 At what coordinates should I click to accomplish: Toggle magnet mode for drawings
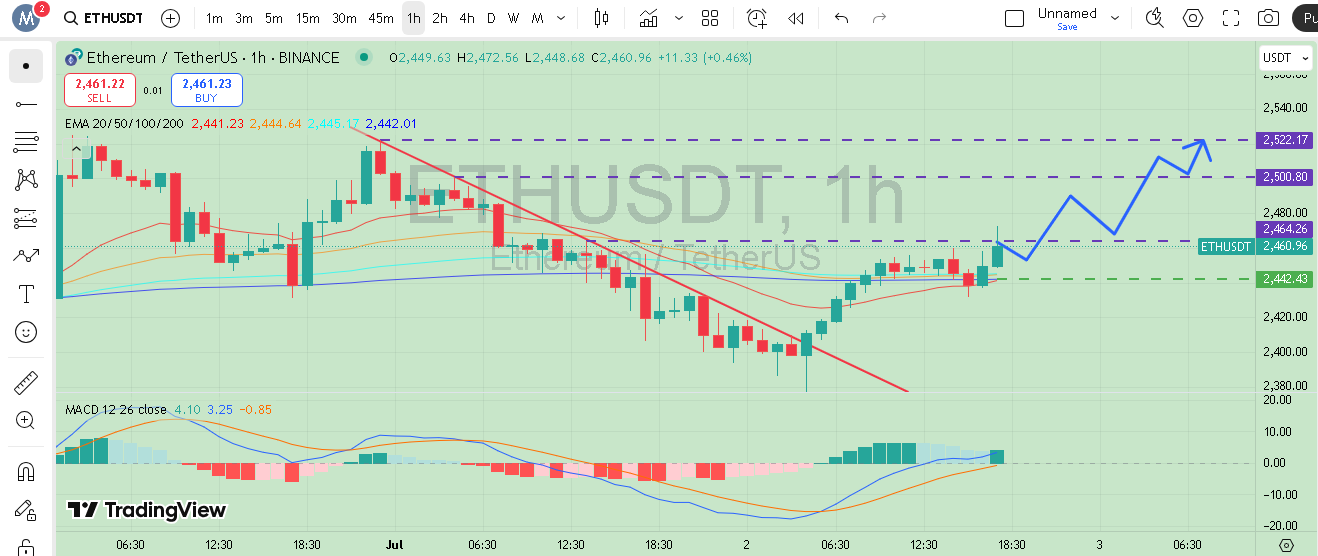point(26,472)
